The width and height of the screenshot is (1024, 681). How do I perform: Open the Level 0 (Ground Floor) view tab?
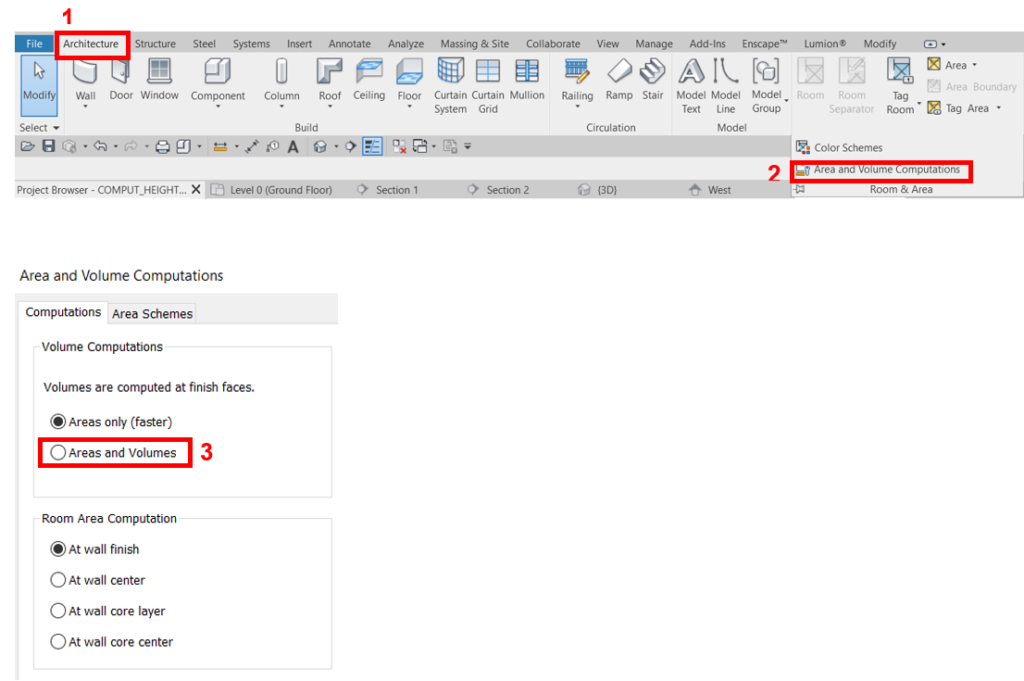pos(272,190)
